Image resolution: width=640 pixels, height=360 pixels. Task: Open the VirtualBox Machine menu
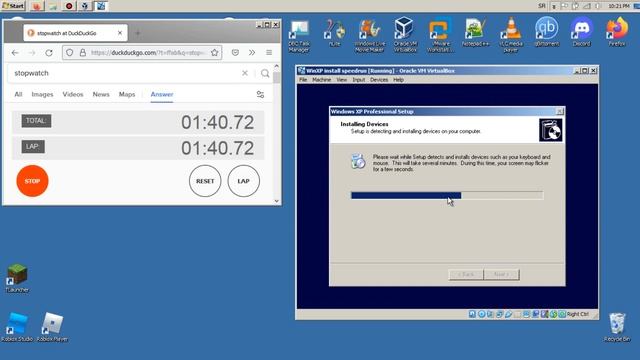[322, 80]
